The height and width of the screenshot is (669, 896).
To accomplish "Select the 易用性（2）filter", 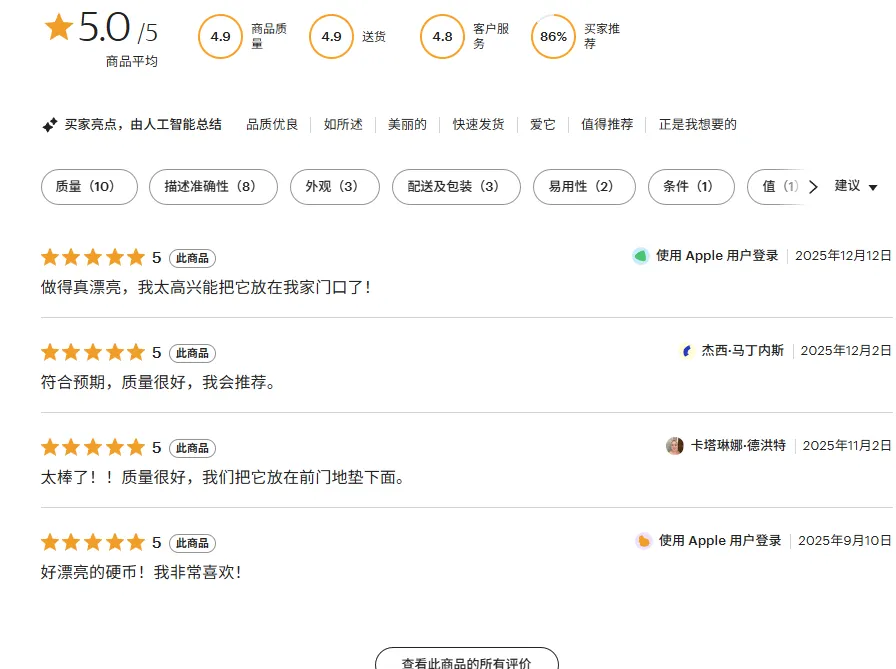I will click(585, 187).
